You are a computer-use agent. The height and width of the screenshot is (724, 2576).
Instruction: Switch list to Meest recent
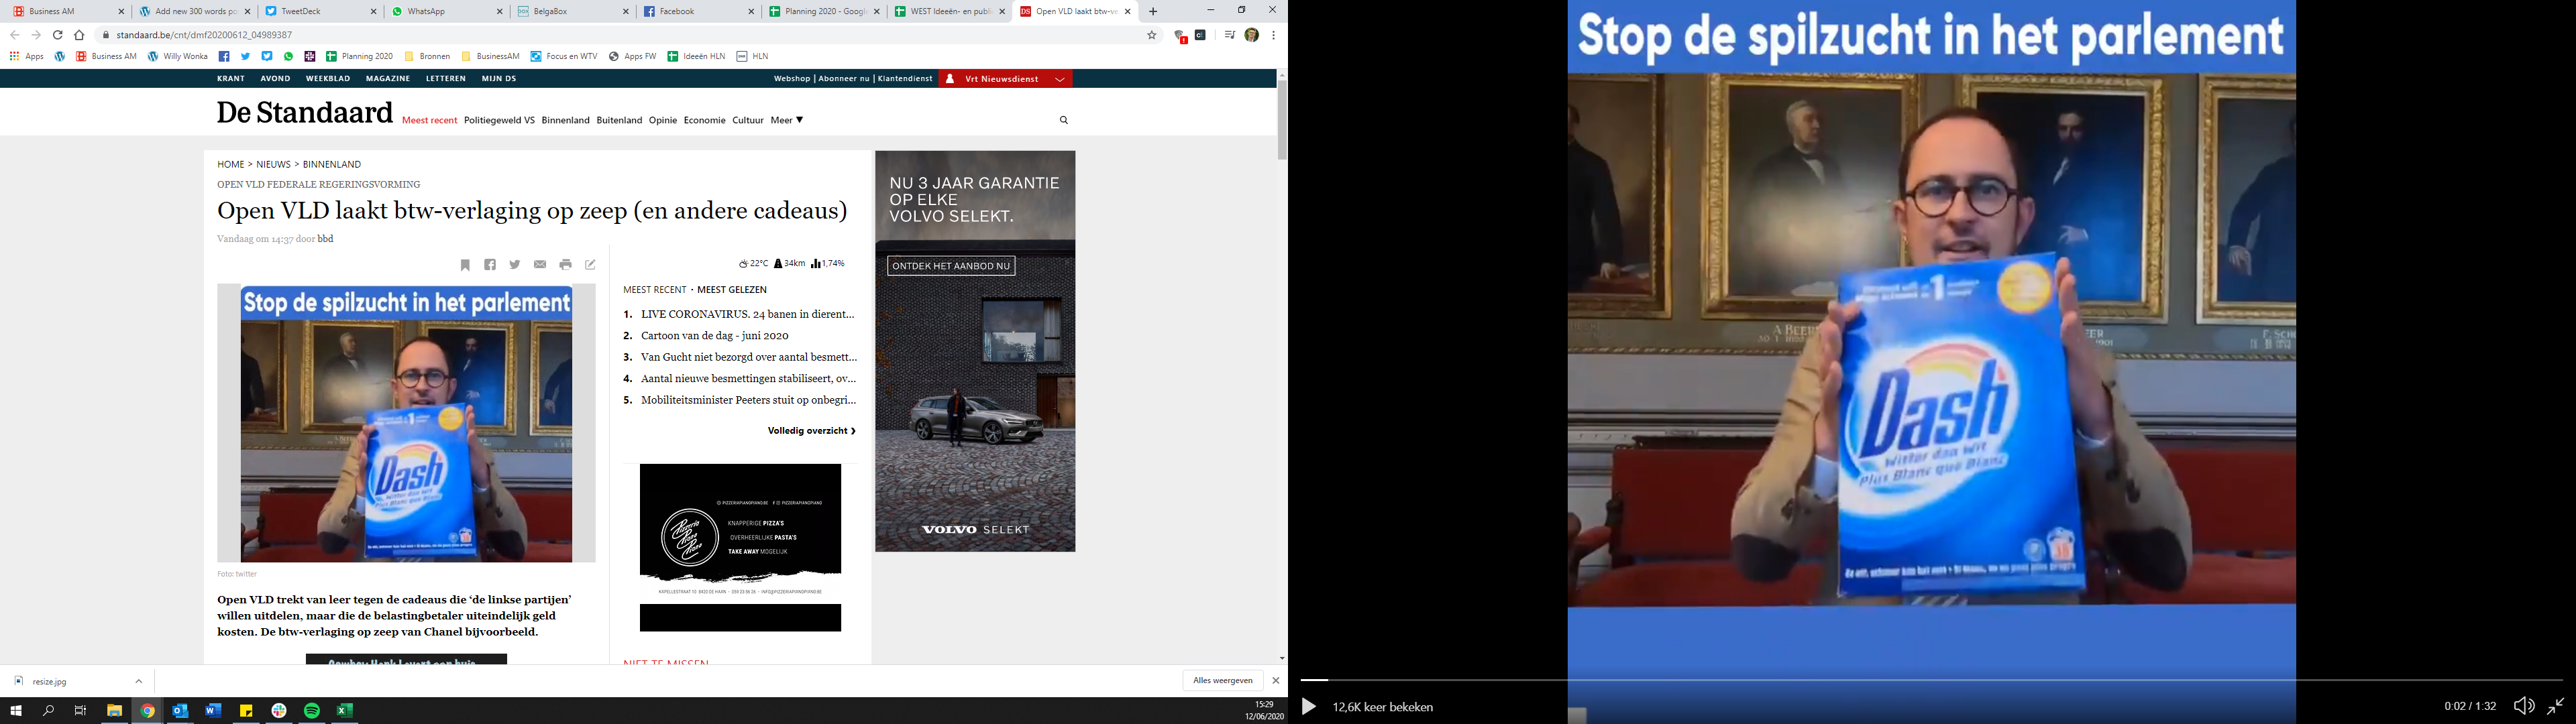click(x=654, y=290)
